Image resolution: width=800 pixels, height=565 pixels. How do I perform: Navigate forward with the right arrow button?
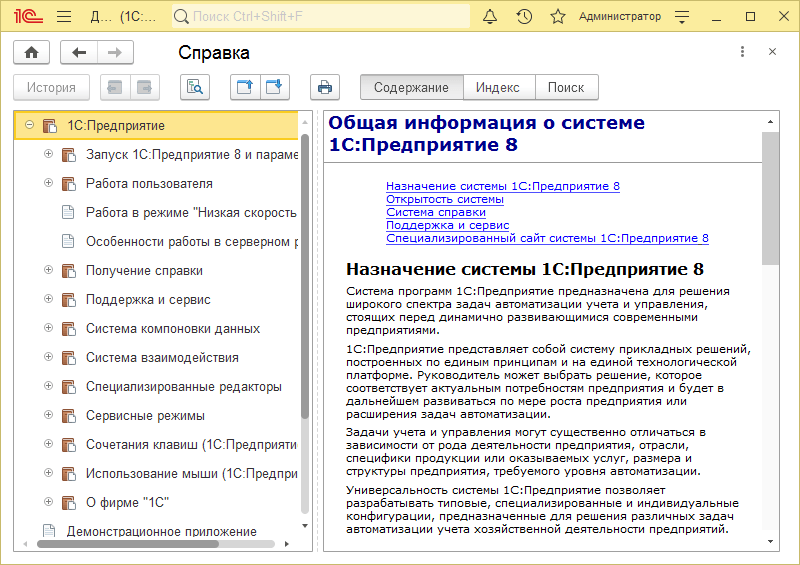(115, 53)
